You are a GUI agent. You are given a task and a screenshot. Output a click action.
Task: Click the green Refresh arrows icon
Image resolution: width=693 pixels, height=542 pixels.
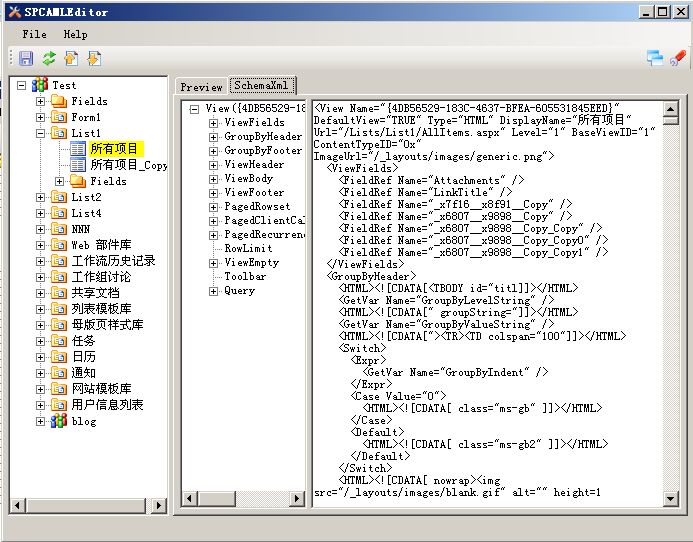pos(48,59)
